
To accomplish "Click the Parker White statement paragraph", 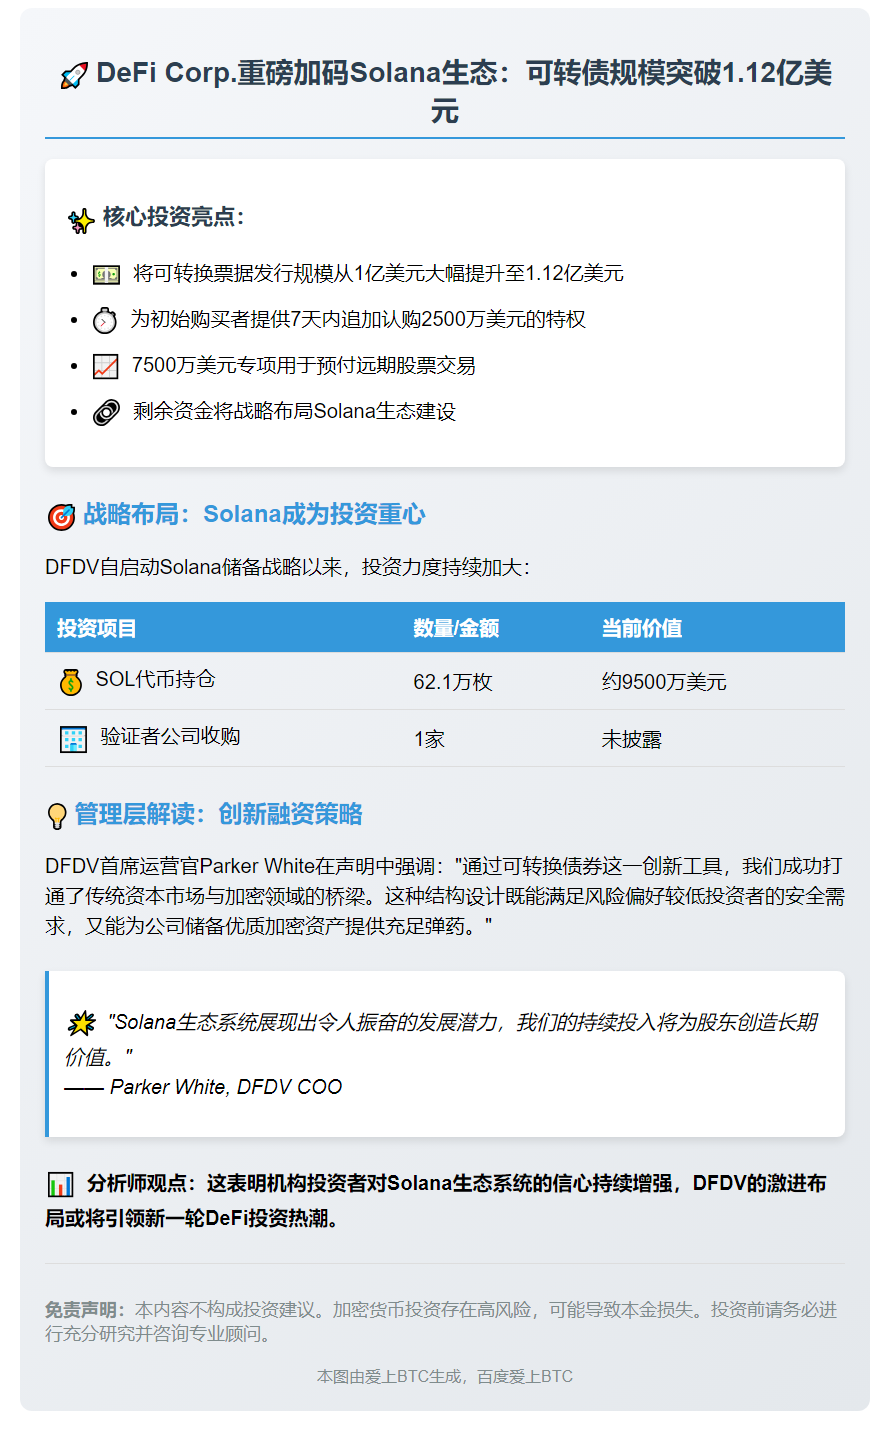I will coord(445,896).
